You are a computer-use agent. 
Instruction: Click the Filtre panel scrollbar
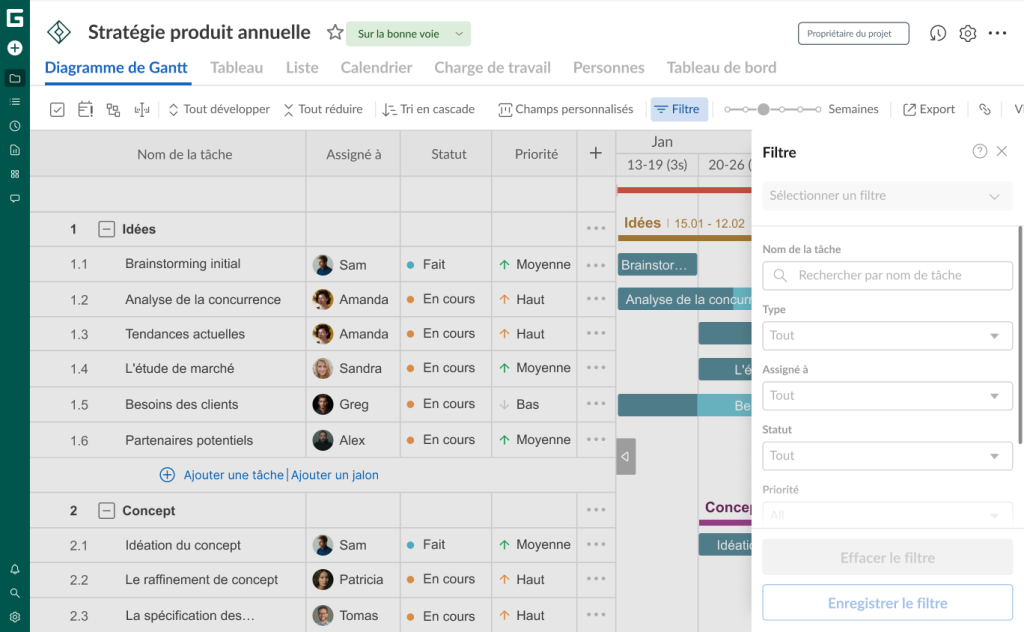point(1019,334)
